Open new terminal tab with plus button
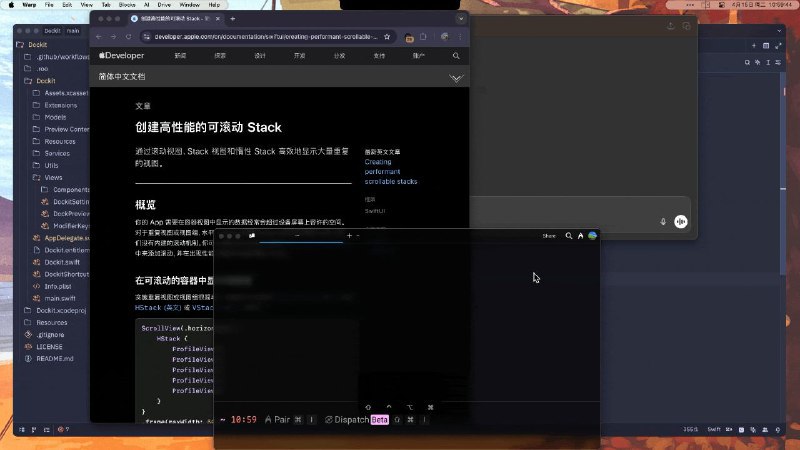The image size is (800, 450). click(x=348, y=235)
